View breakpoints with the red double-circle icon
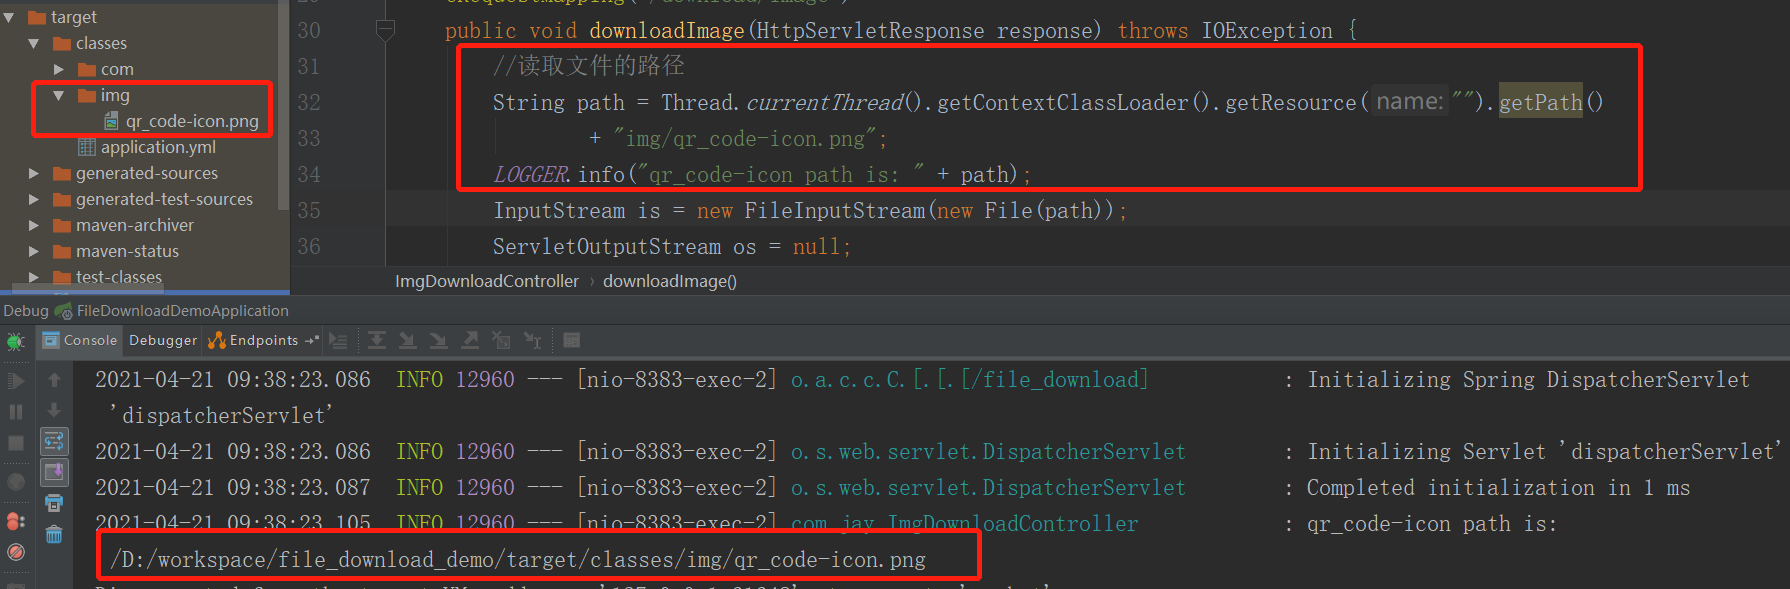 16,521
